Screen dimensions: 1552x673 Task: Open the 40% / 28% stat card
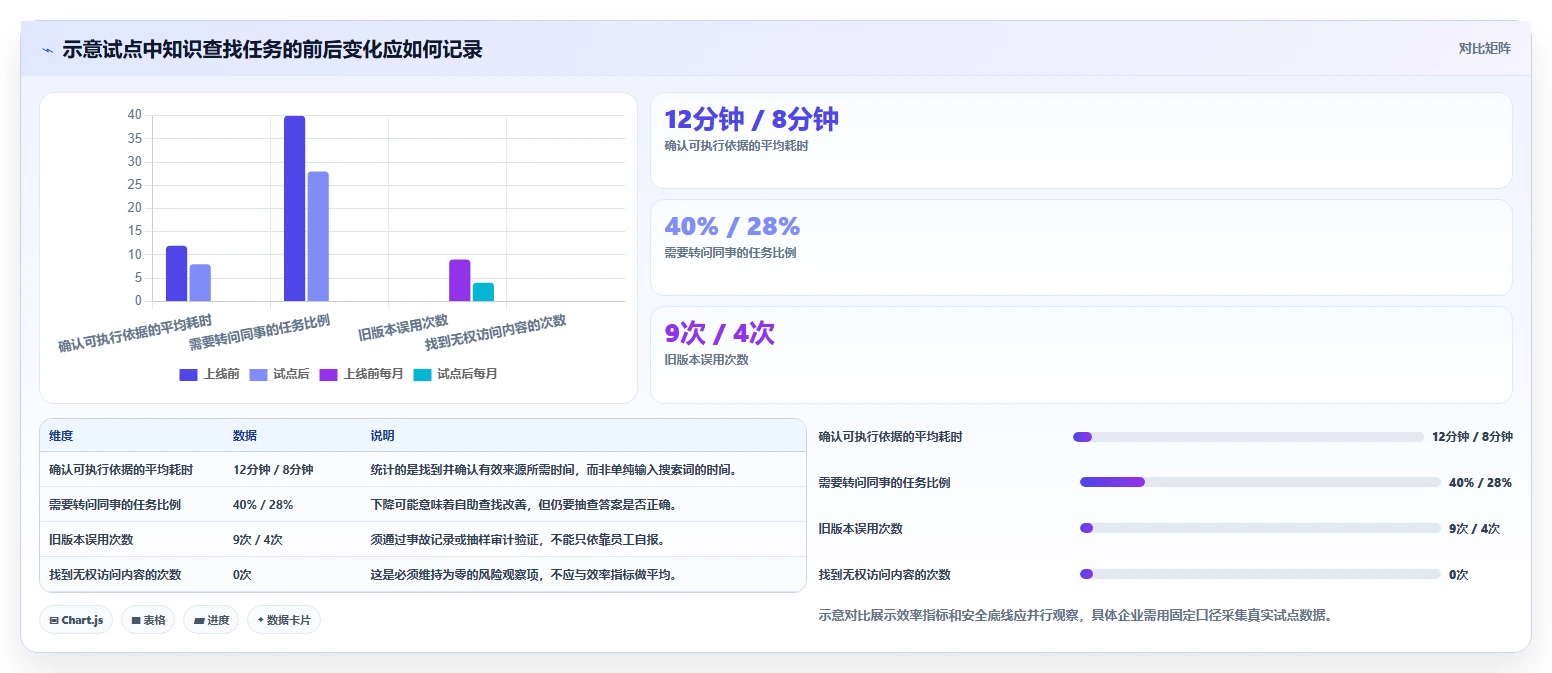[x=1081, y=247]
